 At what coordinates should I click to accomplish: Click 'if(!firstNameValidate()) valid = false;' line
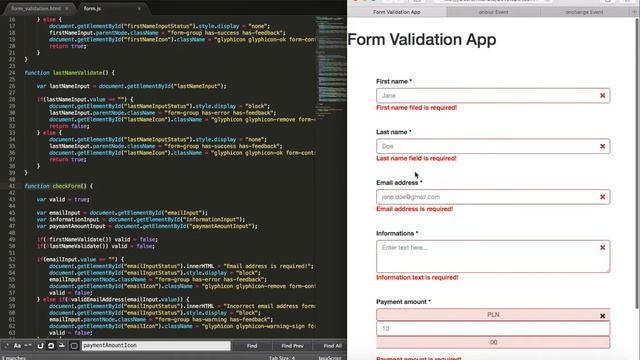coord(97,240)
